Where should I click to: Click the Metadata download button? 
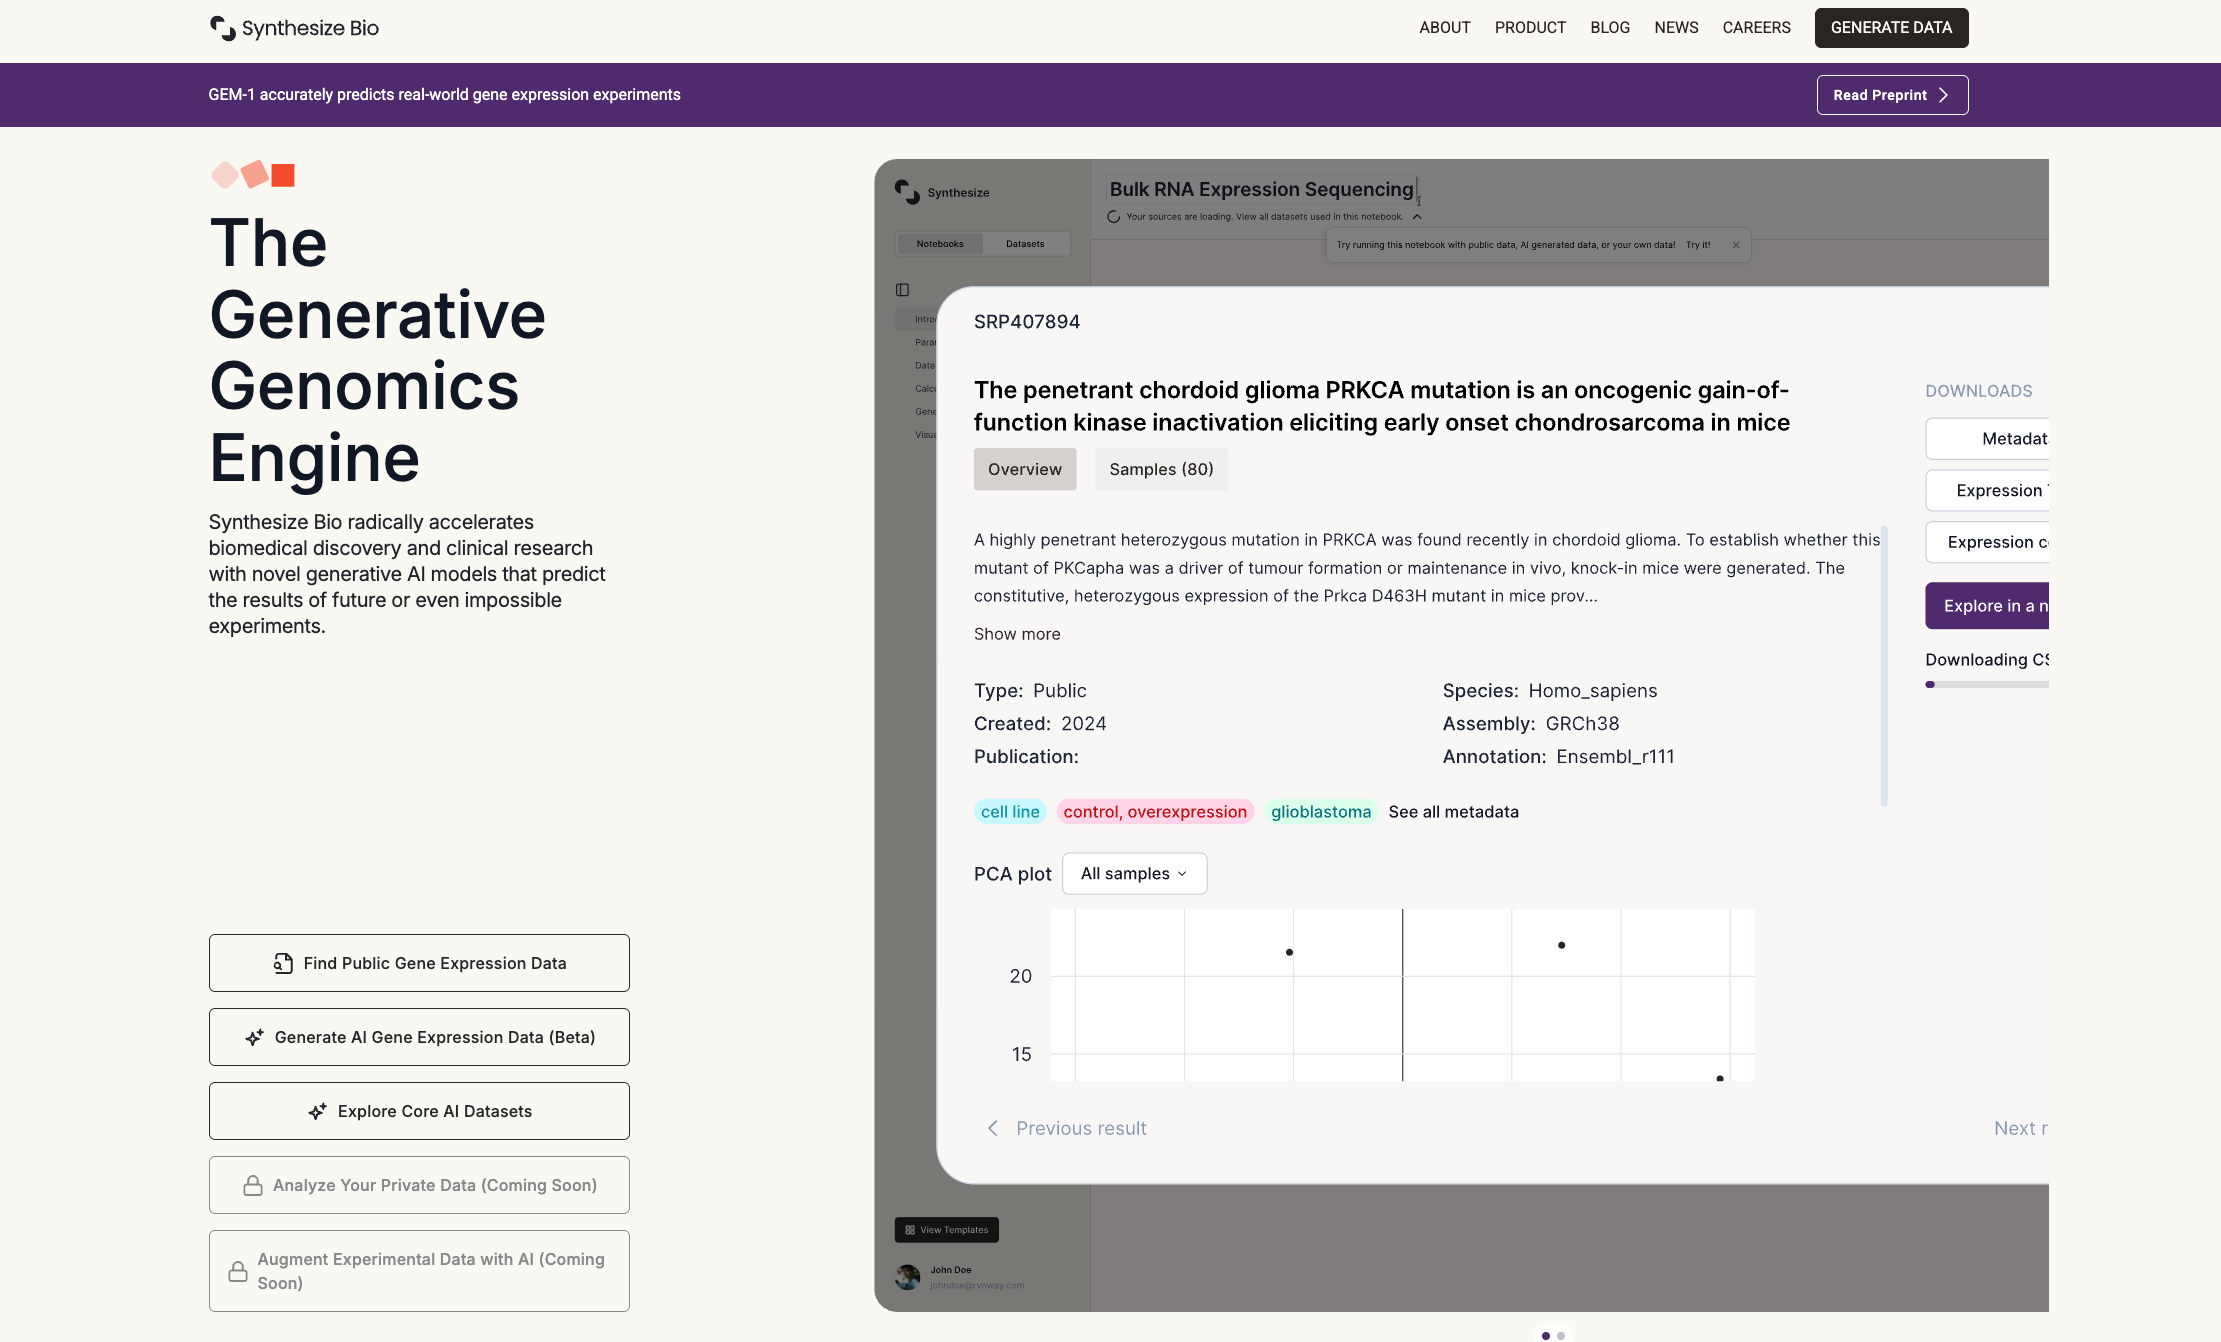click(1987, 439)
